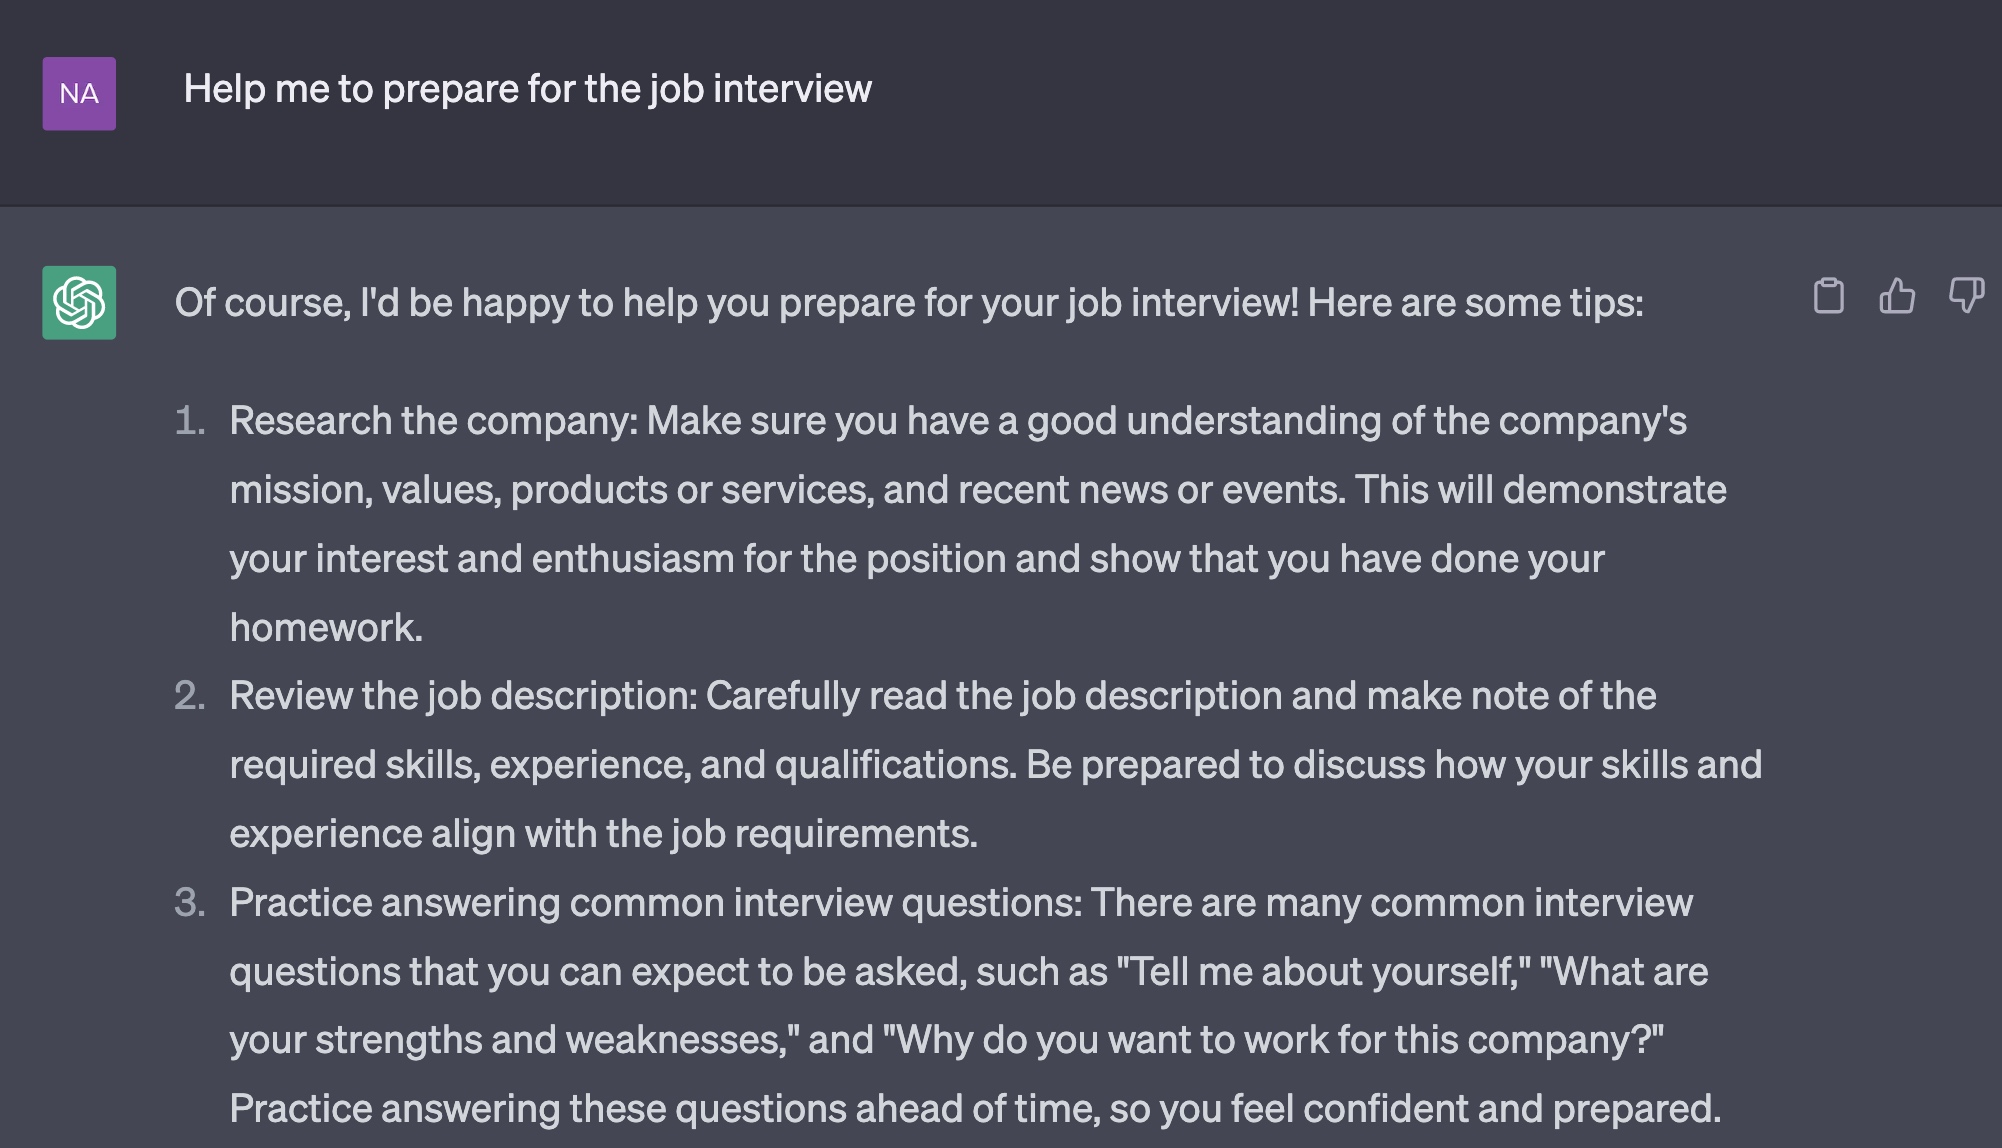Click the line 'experience align with the job requirements.'

point(604,834)
